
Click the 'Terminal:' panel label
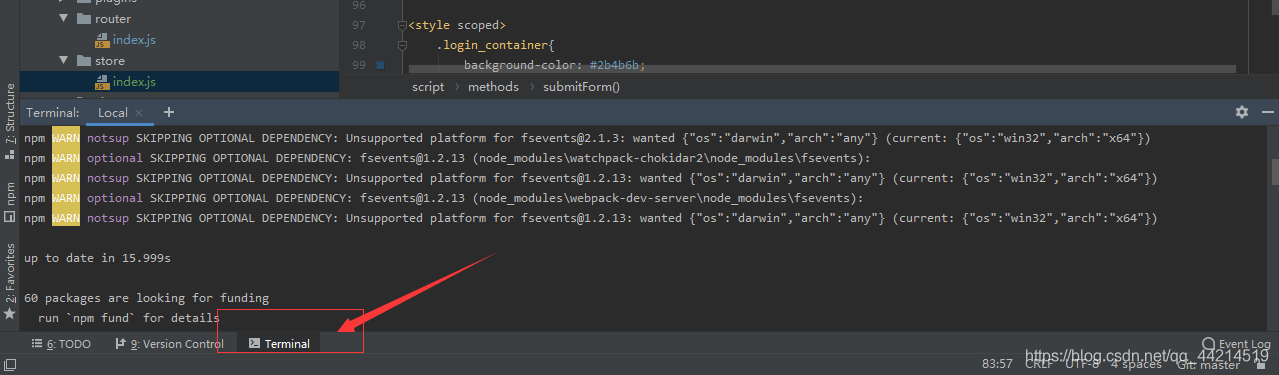coord(52,113)
